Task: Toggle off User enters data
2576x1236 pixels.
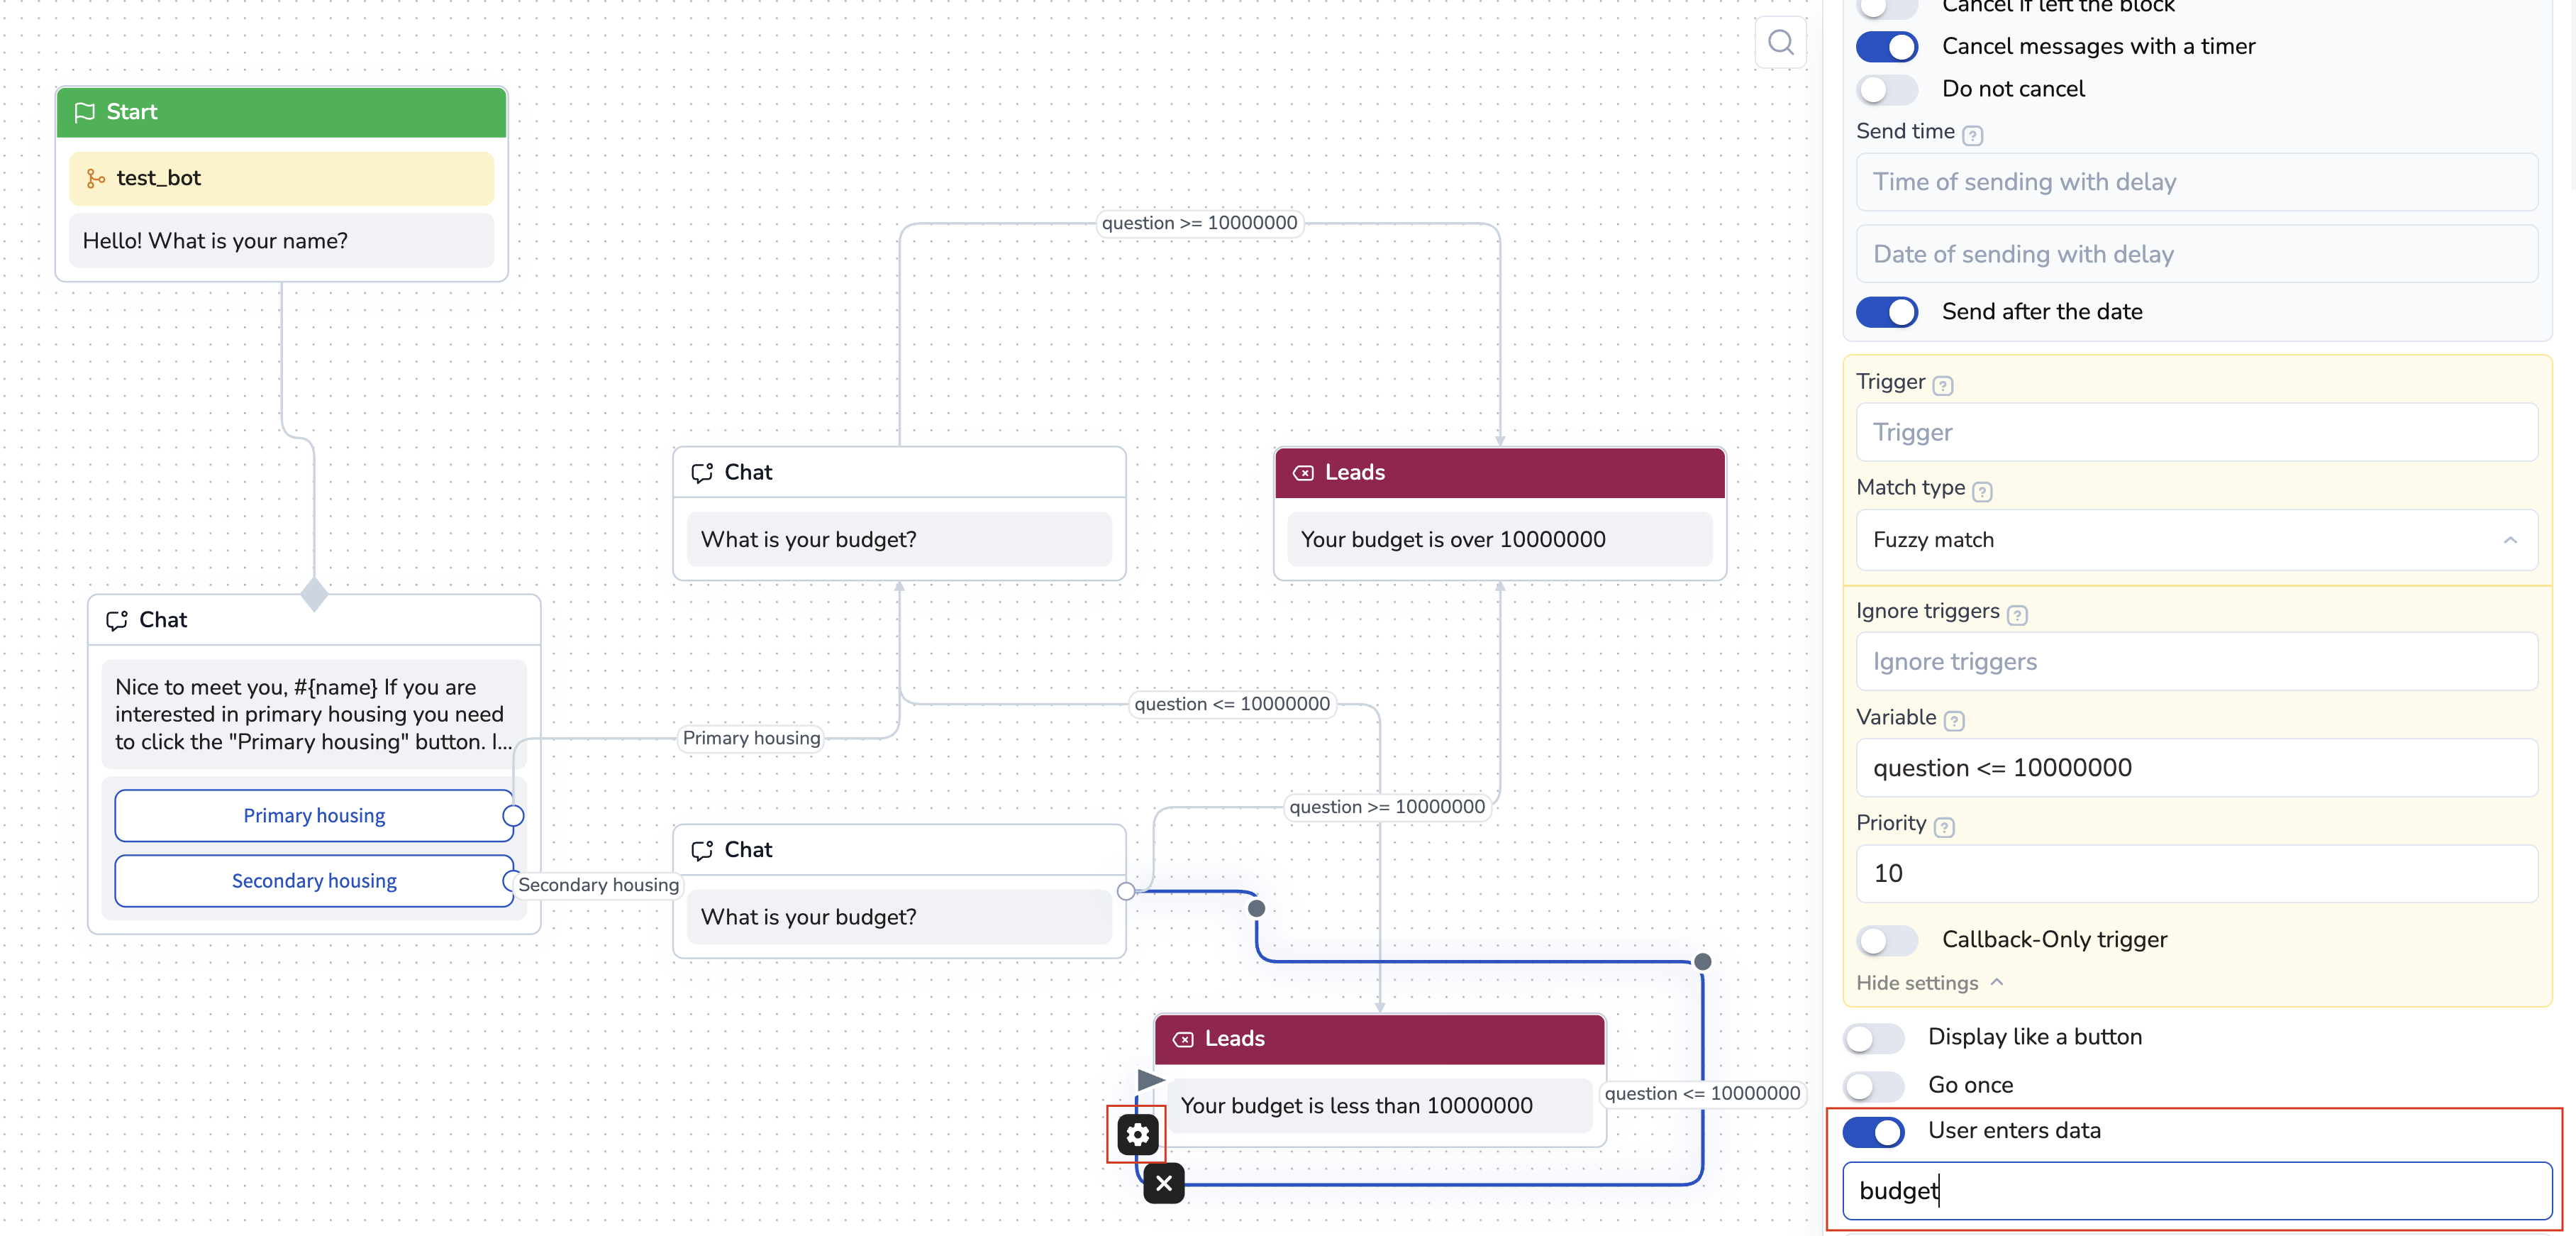Action: coord(1873,1131)
